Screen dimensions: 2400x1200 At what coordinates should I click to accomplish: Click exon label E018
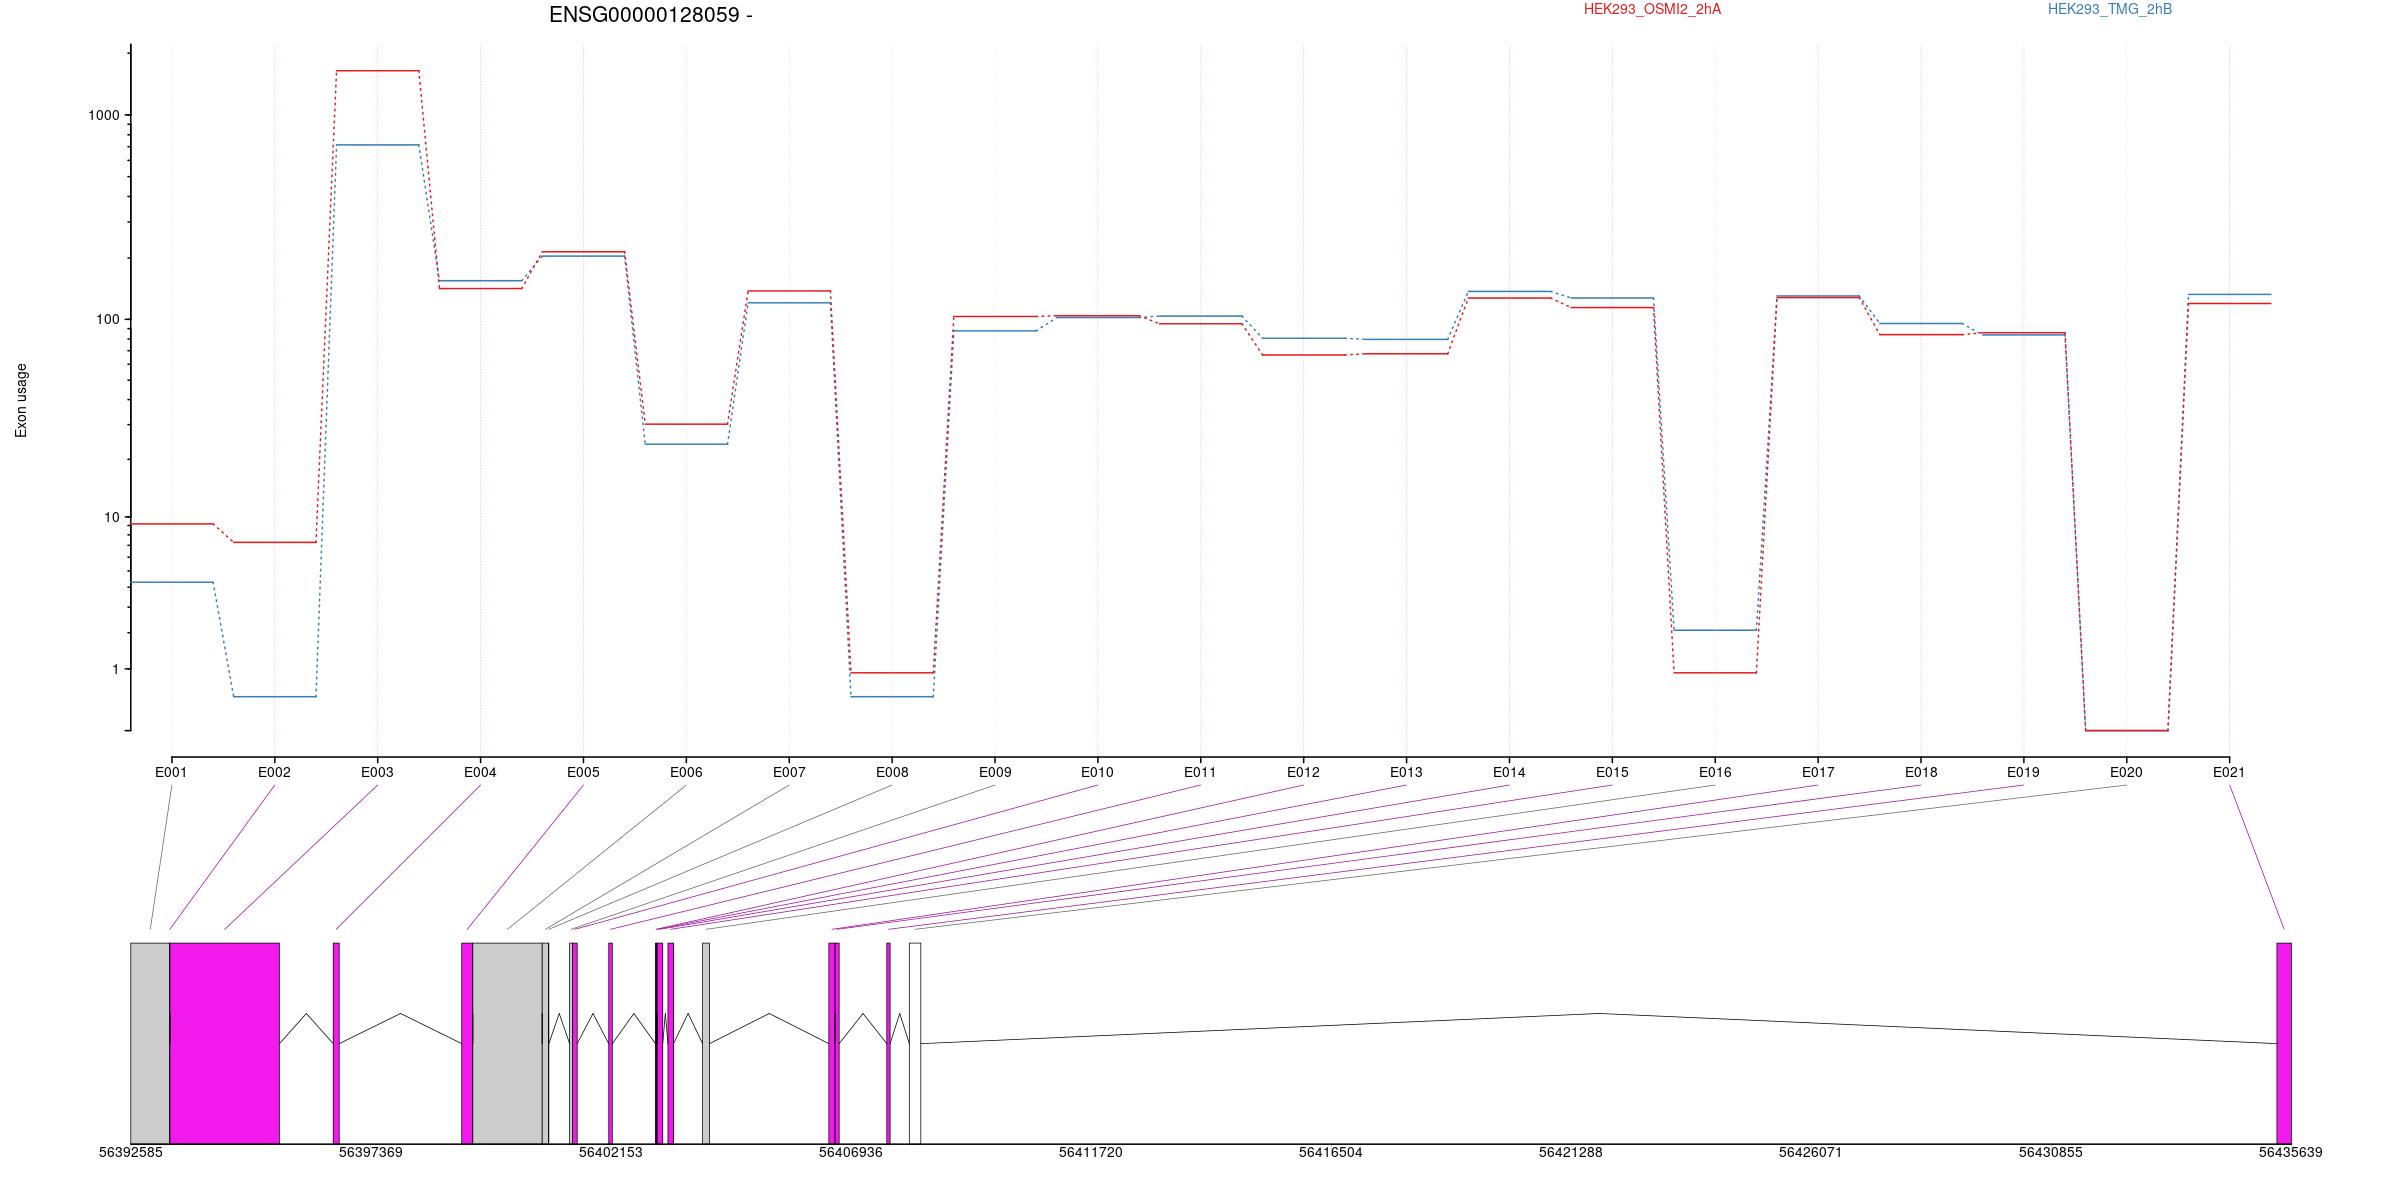coord(1921,772)
